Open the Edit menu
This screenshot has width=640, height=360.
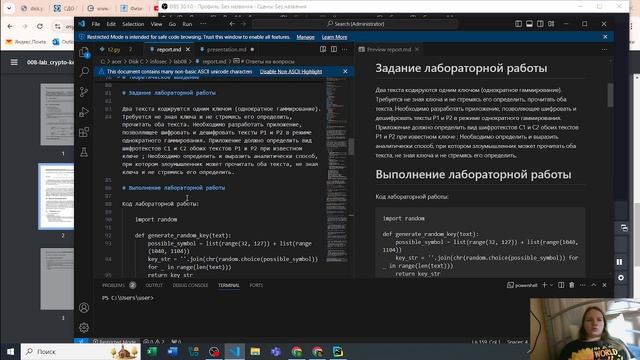click(111, 24)
